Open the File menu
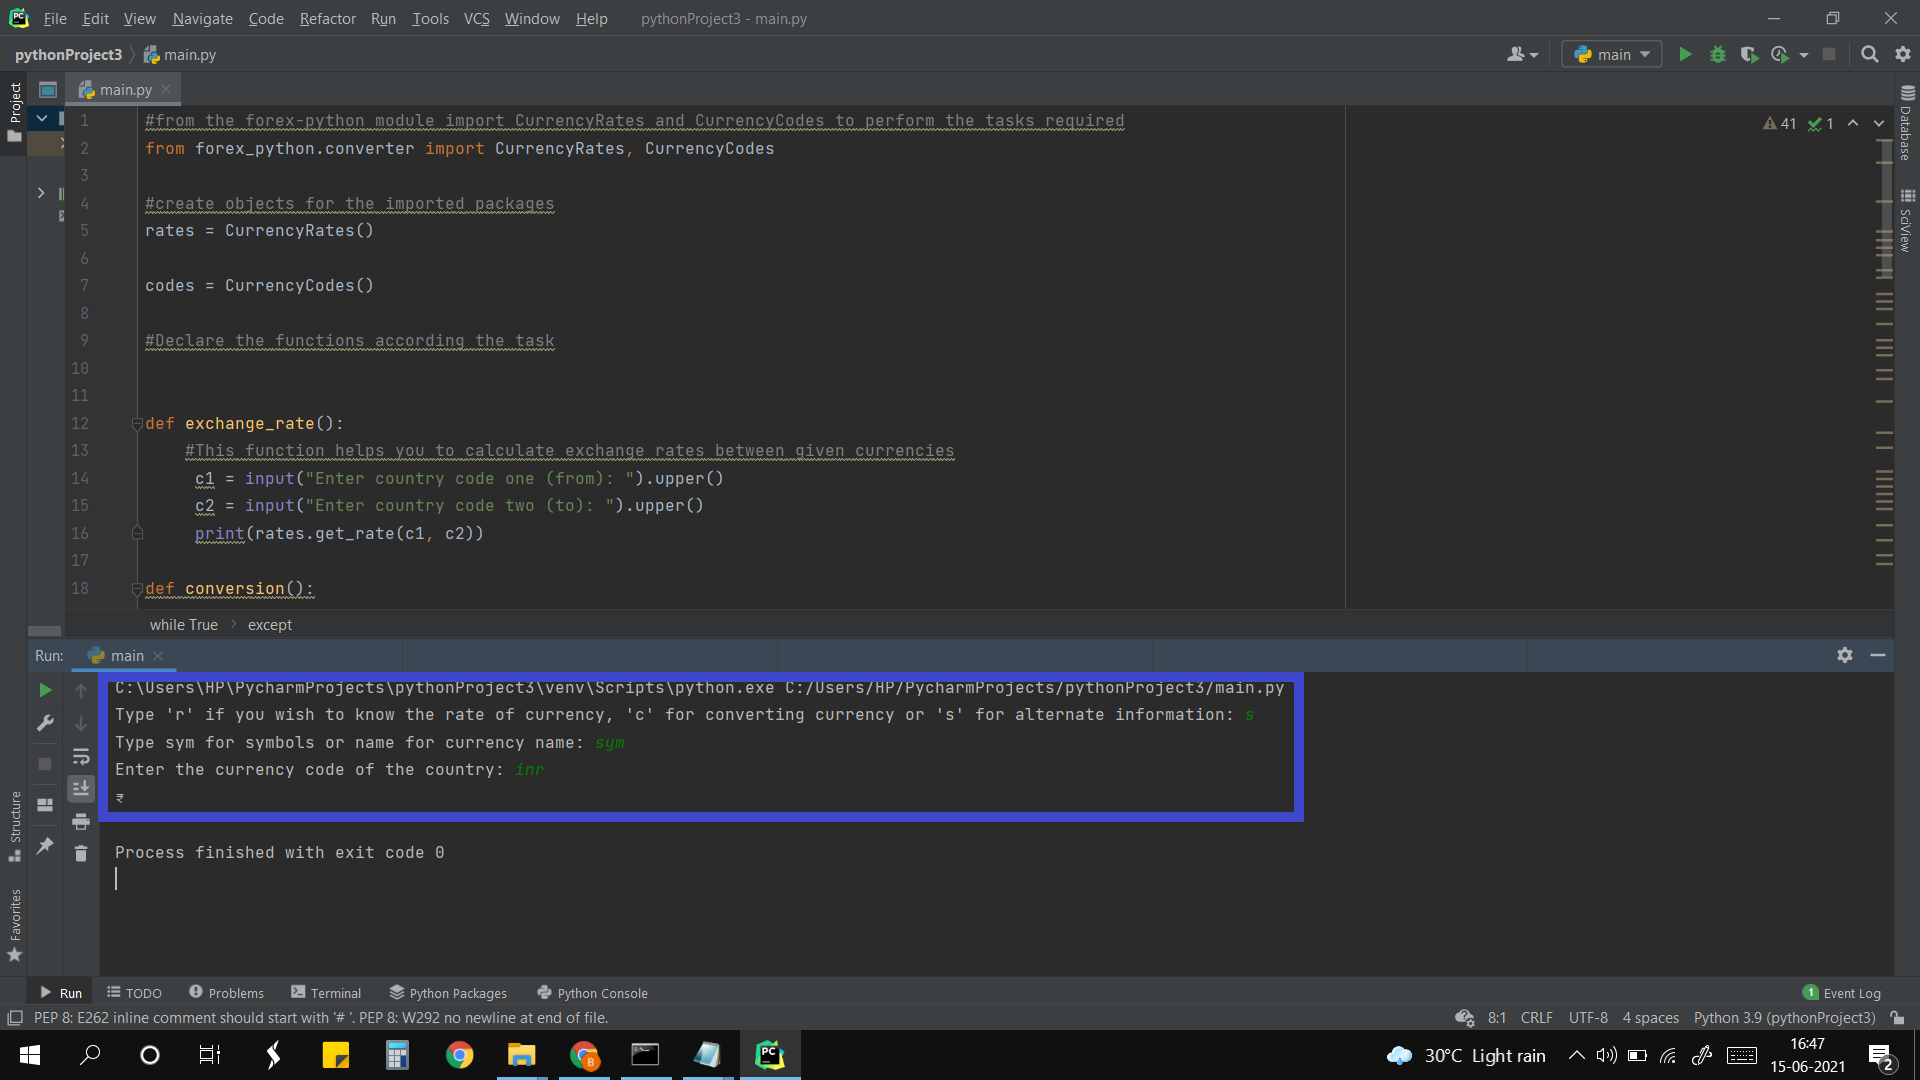The height and width of the screenshot is (1080, 1920). pos(55,18)
